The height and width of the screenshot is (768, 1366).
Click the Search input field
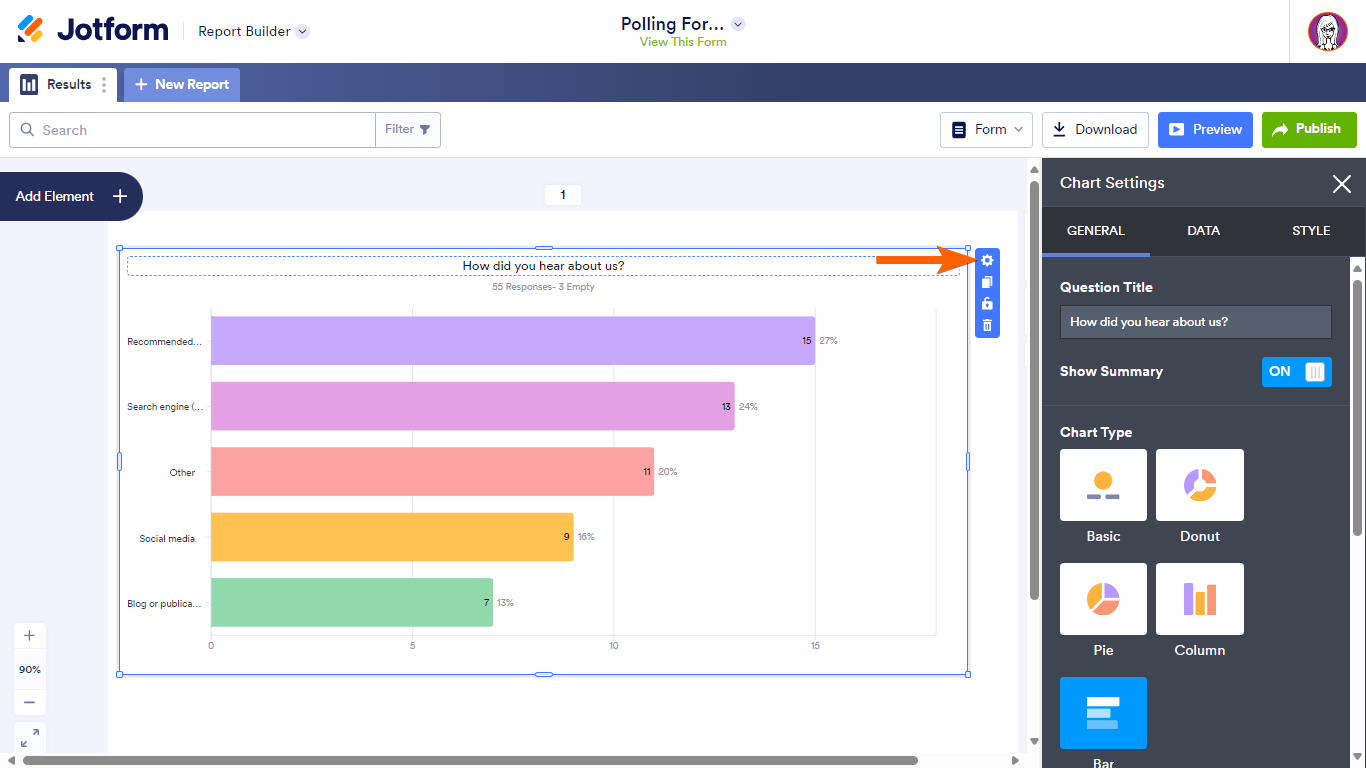192,130
